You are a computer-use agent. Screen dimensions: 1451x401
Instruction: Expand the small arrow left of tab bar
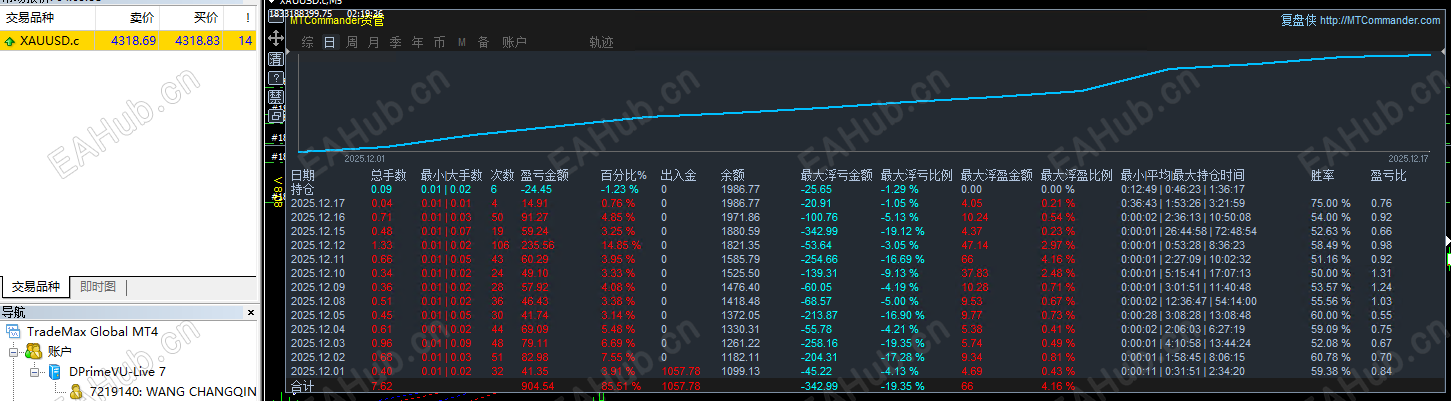288,51
